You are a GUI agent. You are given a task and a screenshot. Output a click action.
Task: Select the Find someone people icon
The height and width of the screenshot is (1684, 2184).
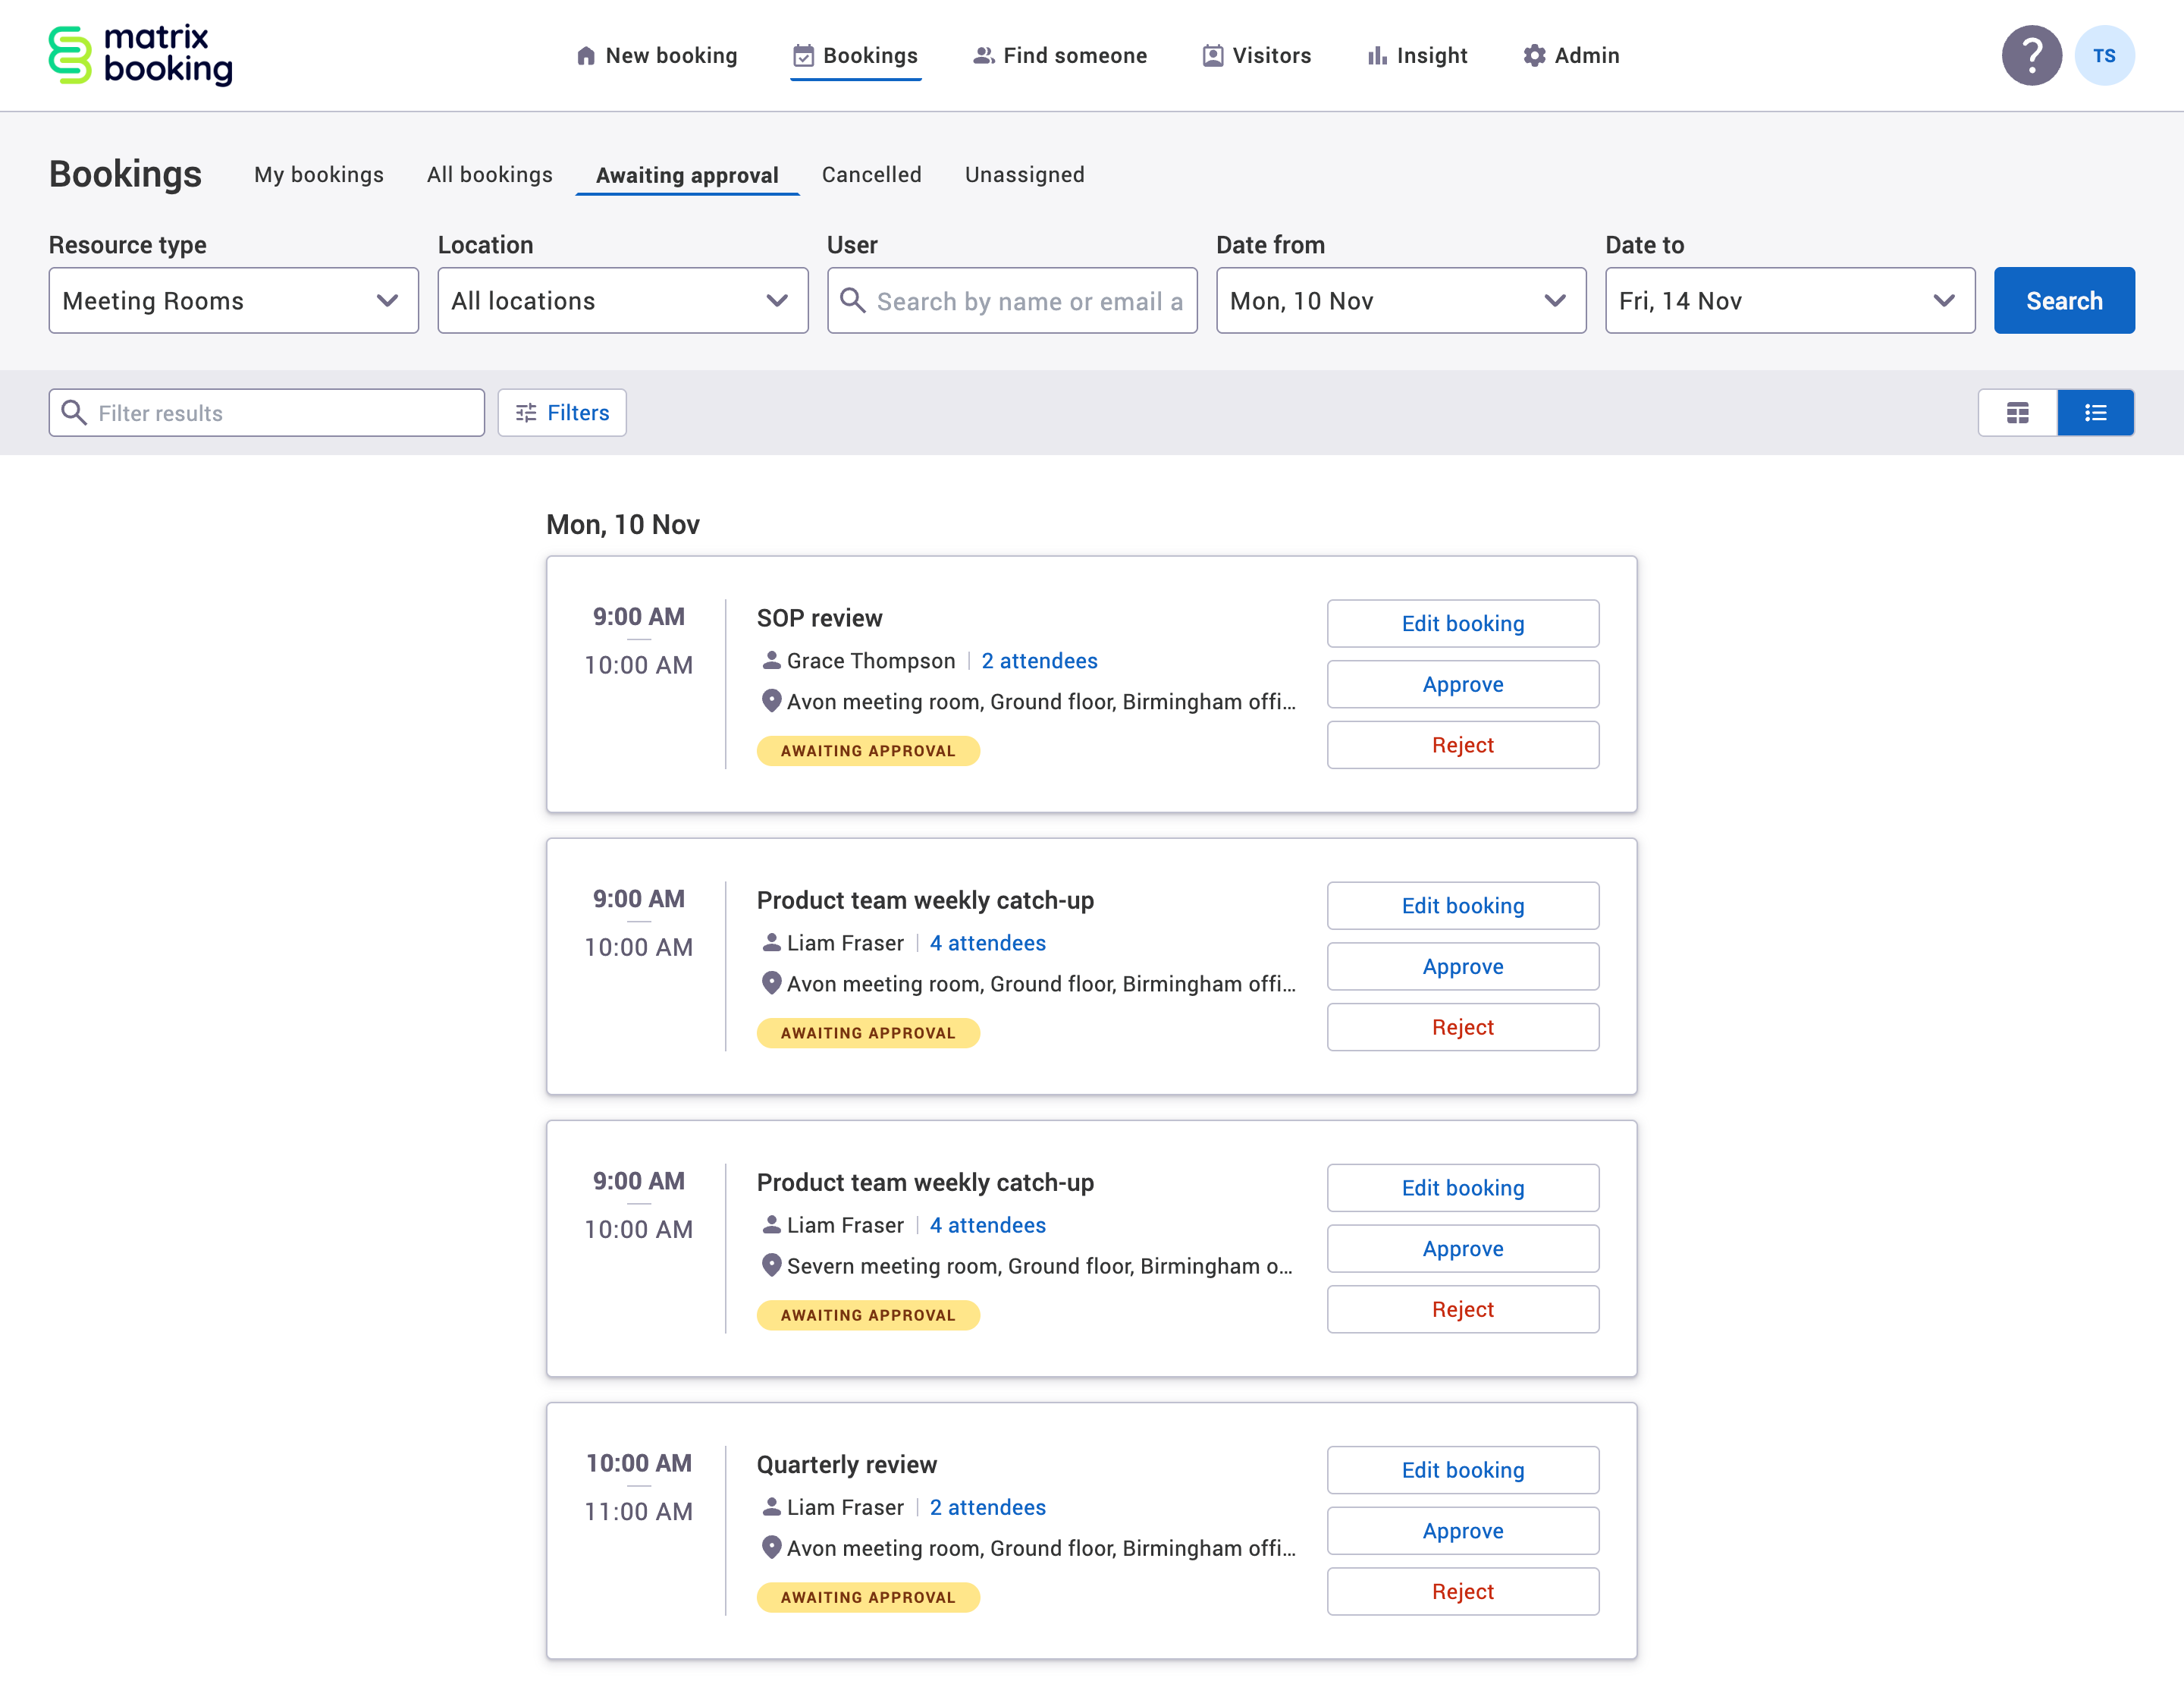pos(983,56)
